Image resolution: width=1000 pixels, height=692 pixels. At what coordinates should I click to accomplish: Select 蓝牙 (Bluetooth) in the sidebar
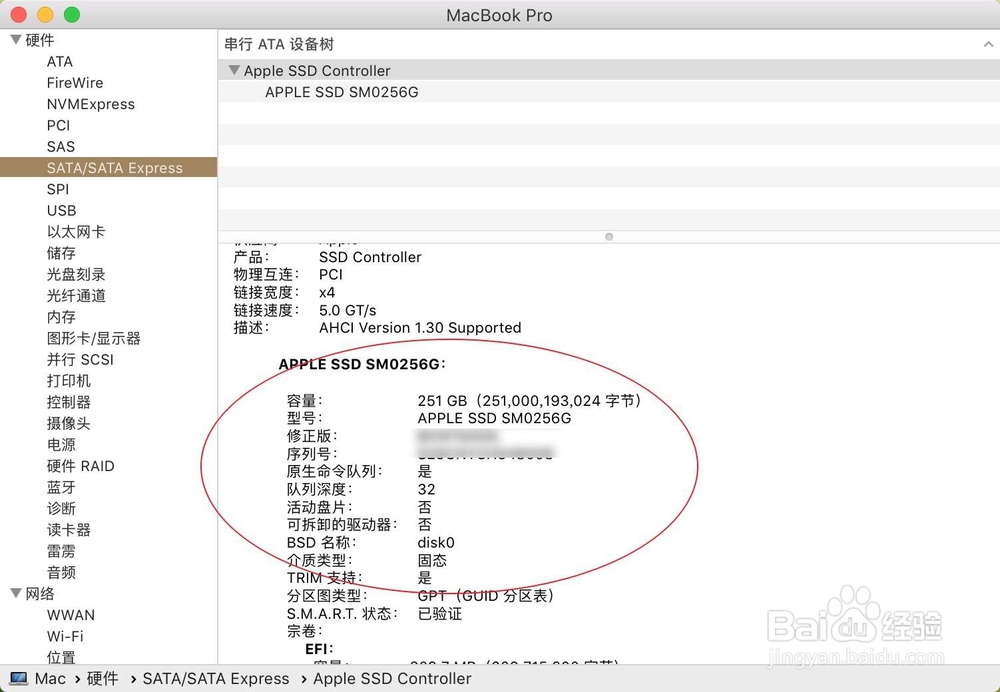pos(61,487)
